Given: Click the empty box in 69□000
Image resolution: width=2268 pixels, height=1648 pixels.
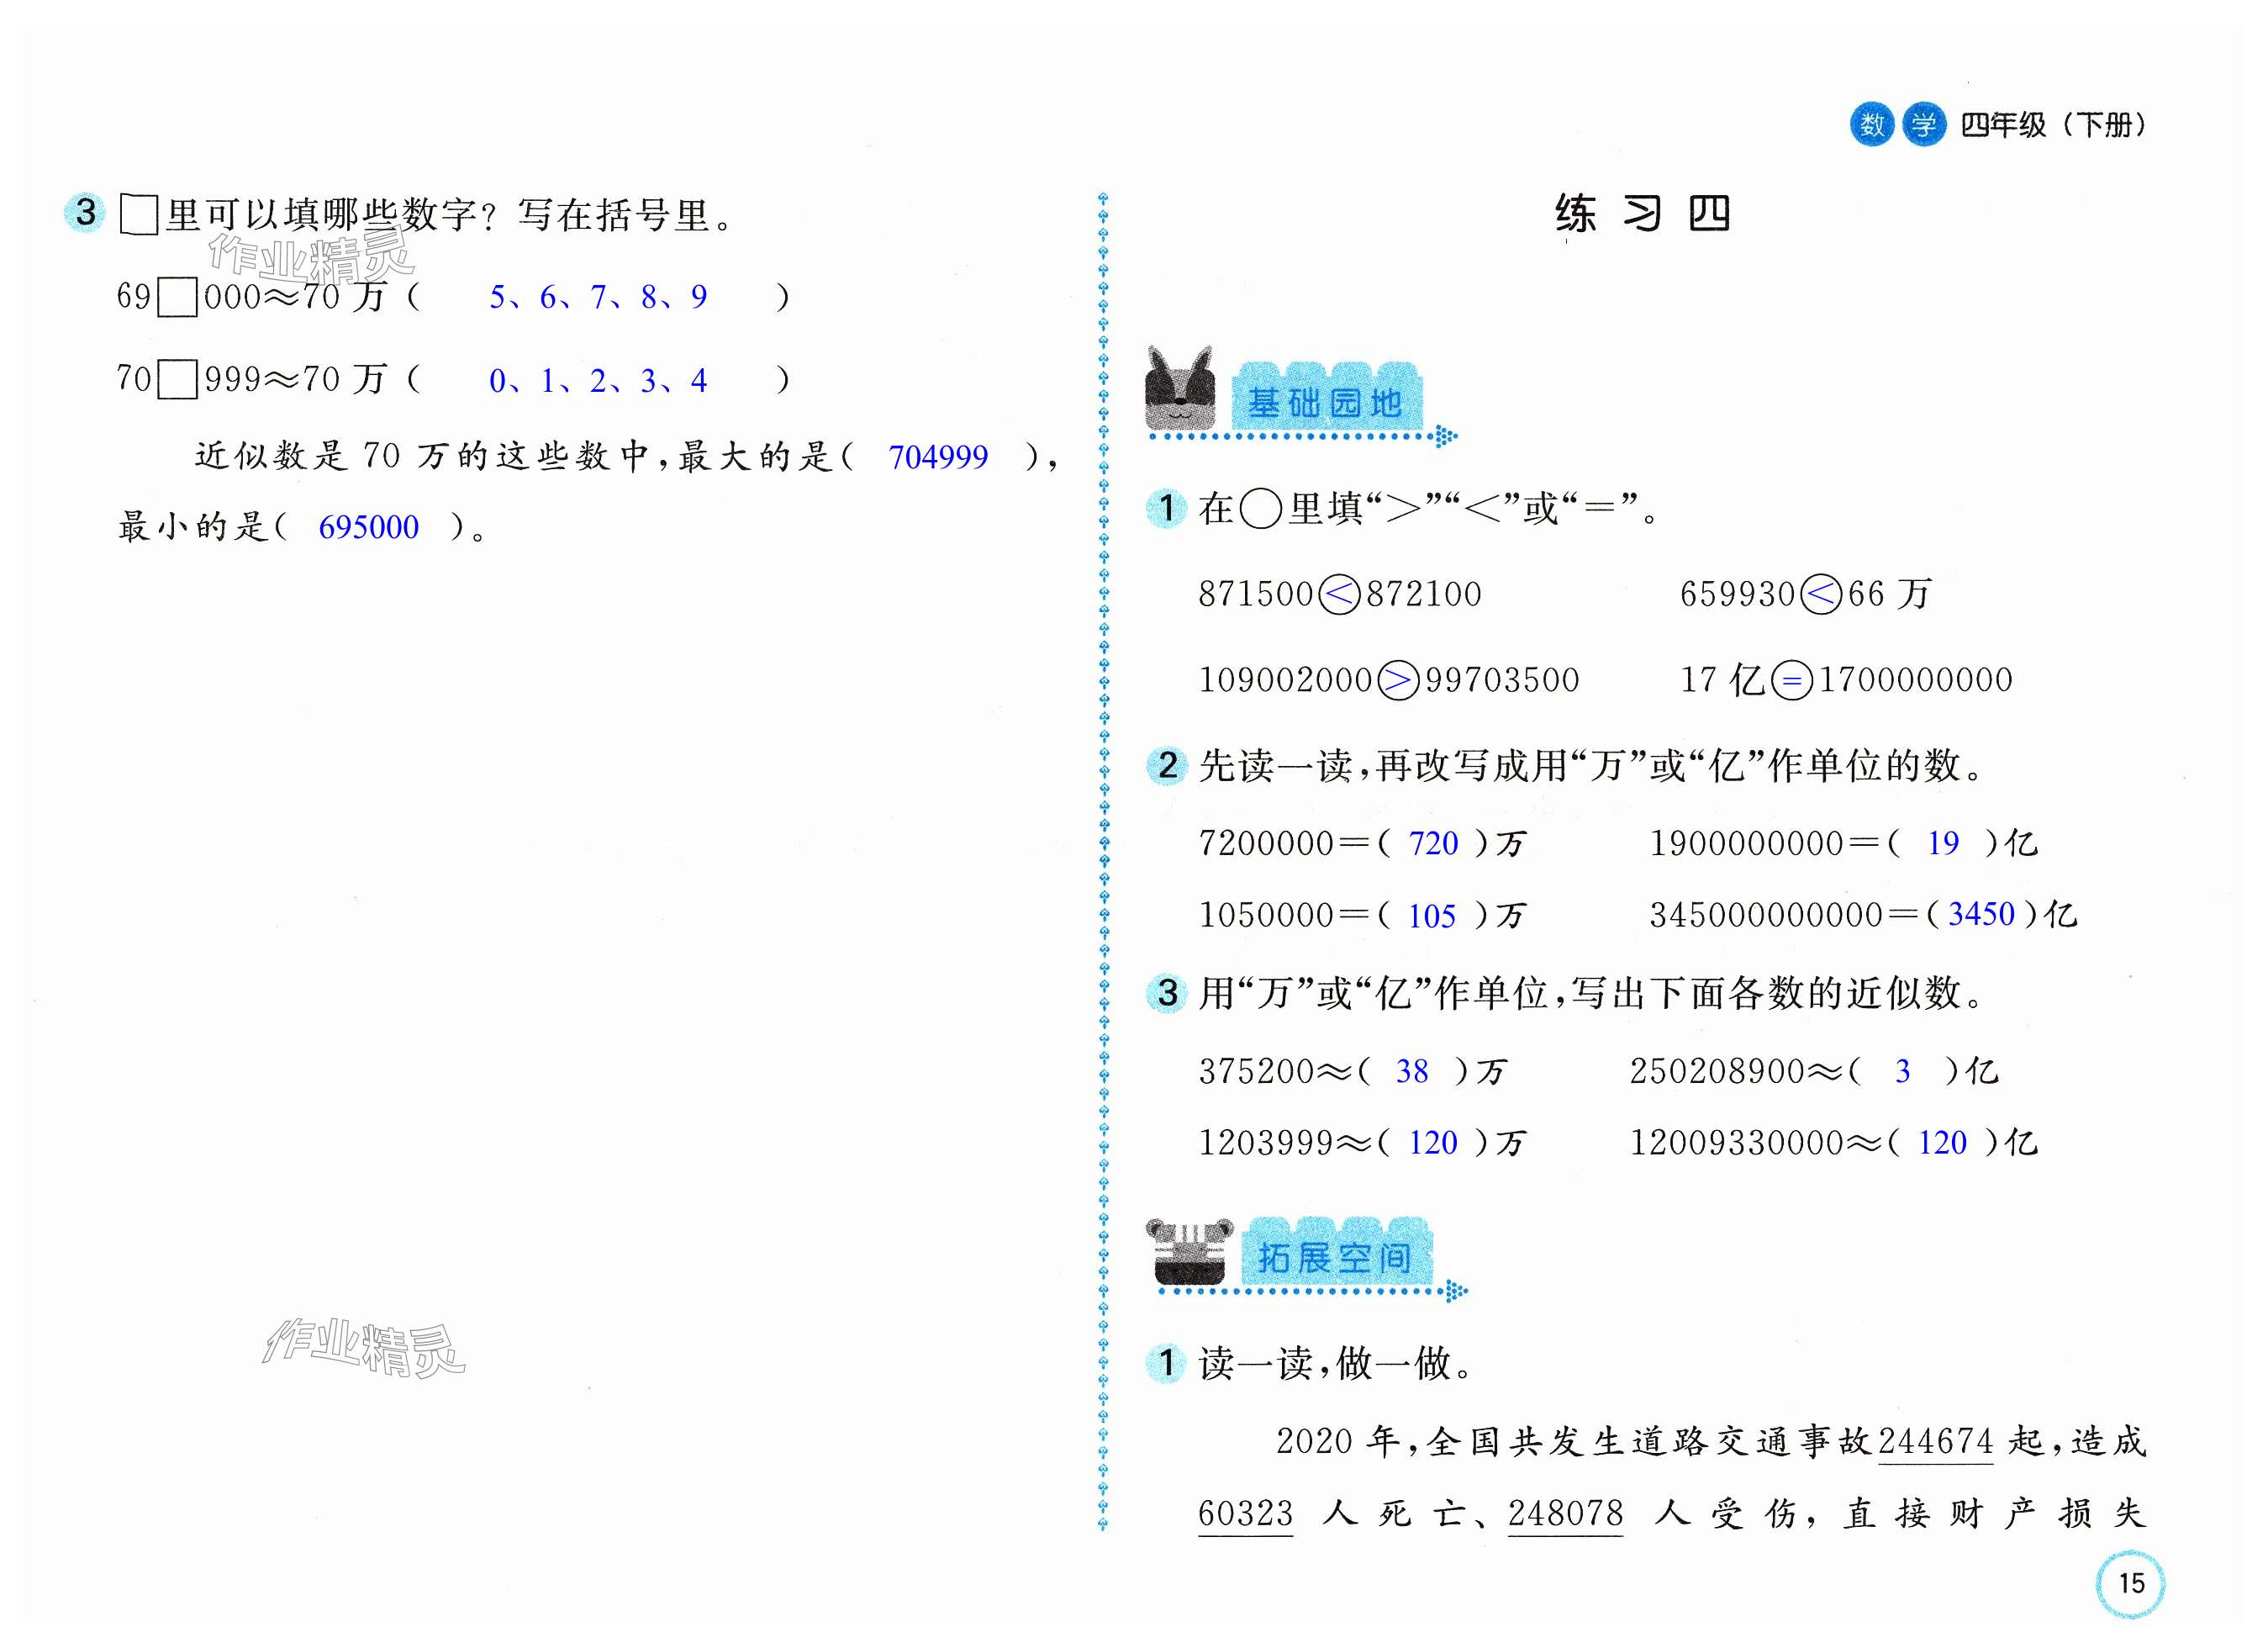Looking at the screenshot, I should [178, 298].
